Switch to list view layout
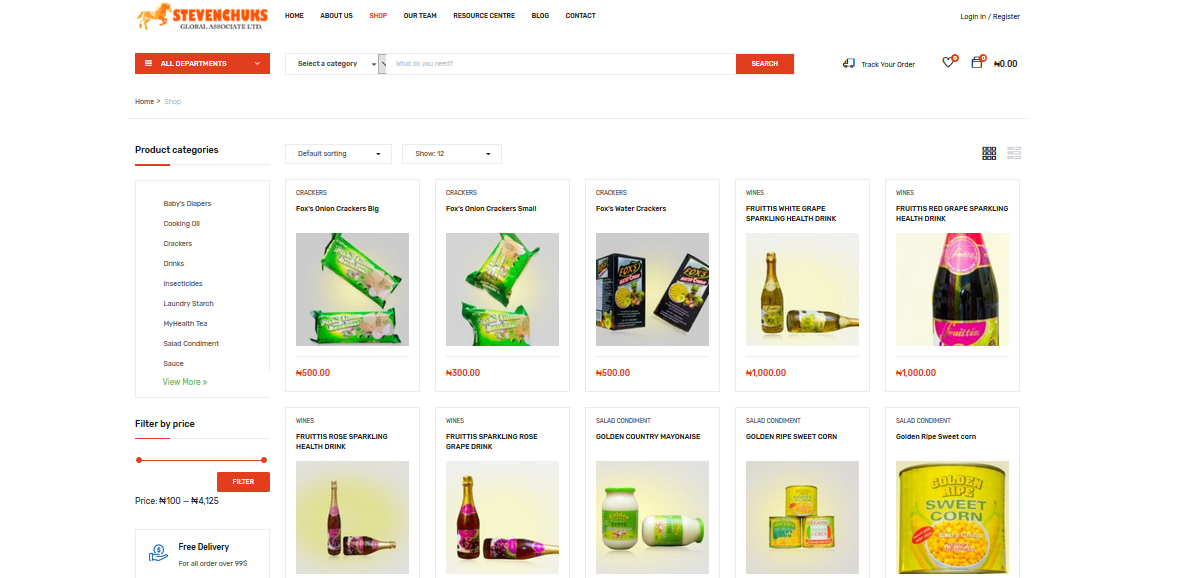Image resolution: width=1197 pixels, height=578 pixels. coord(1014,153)
